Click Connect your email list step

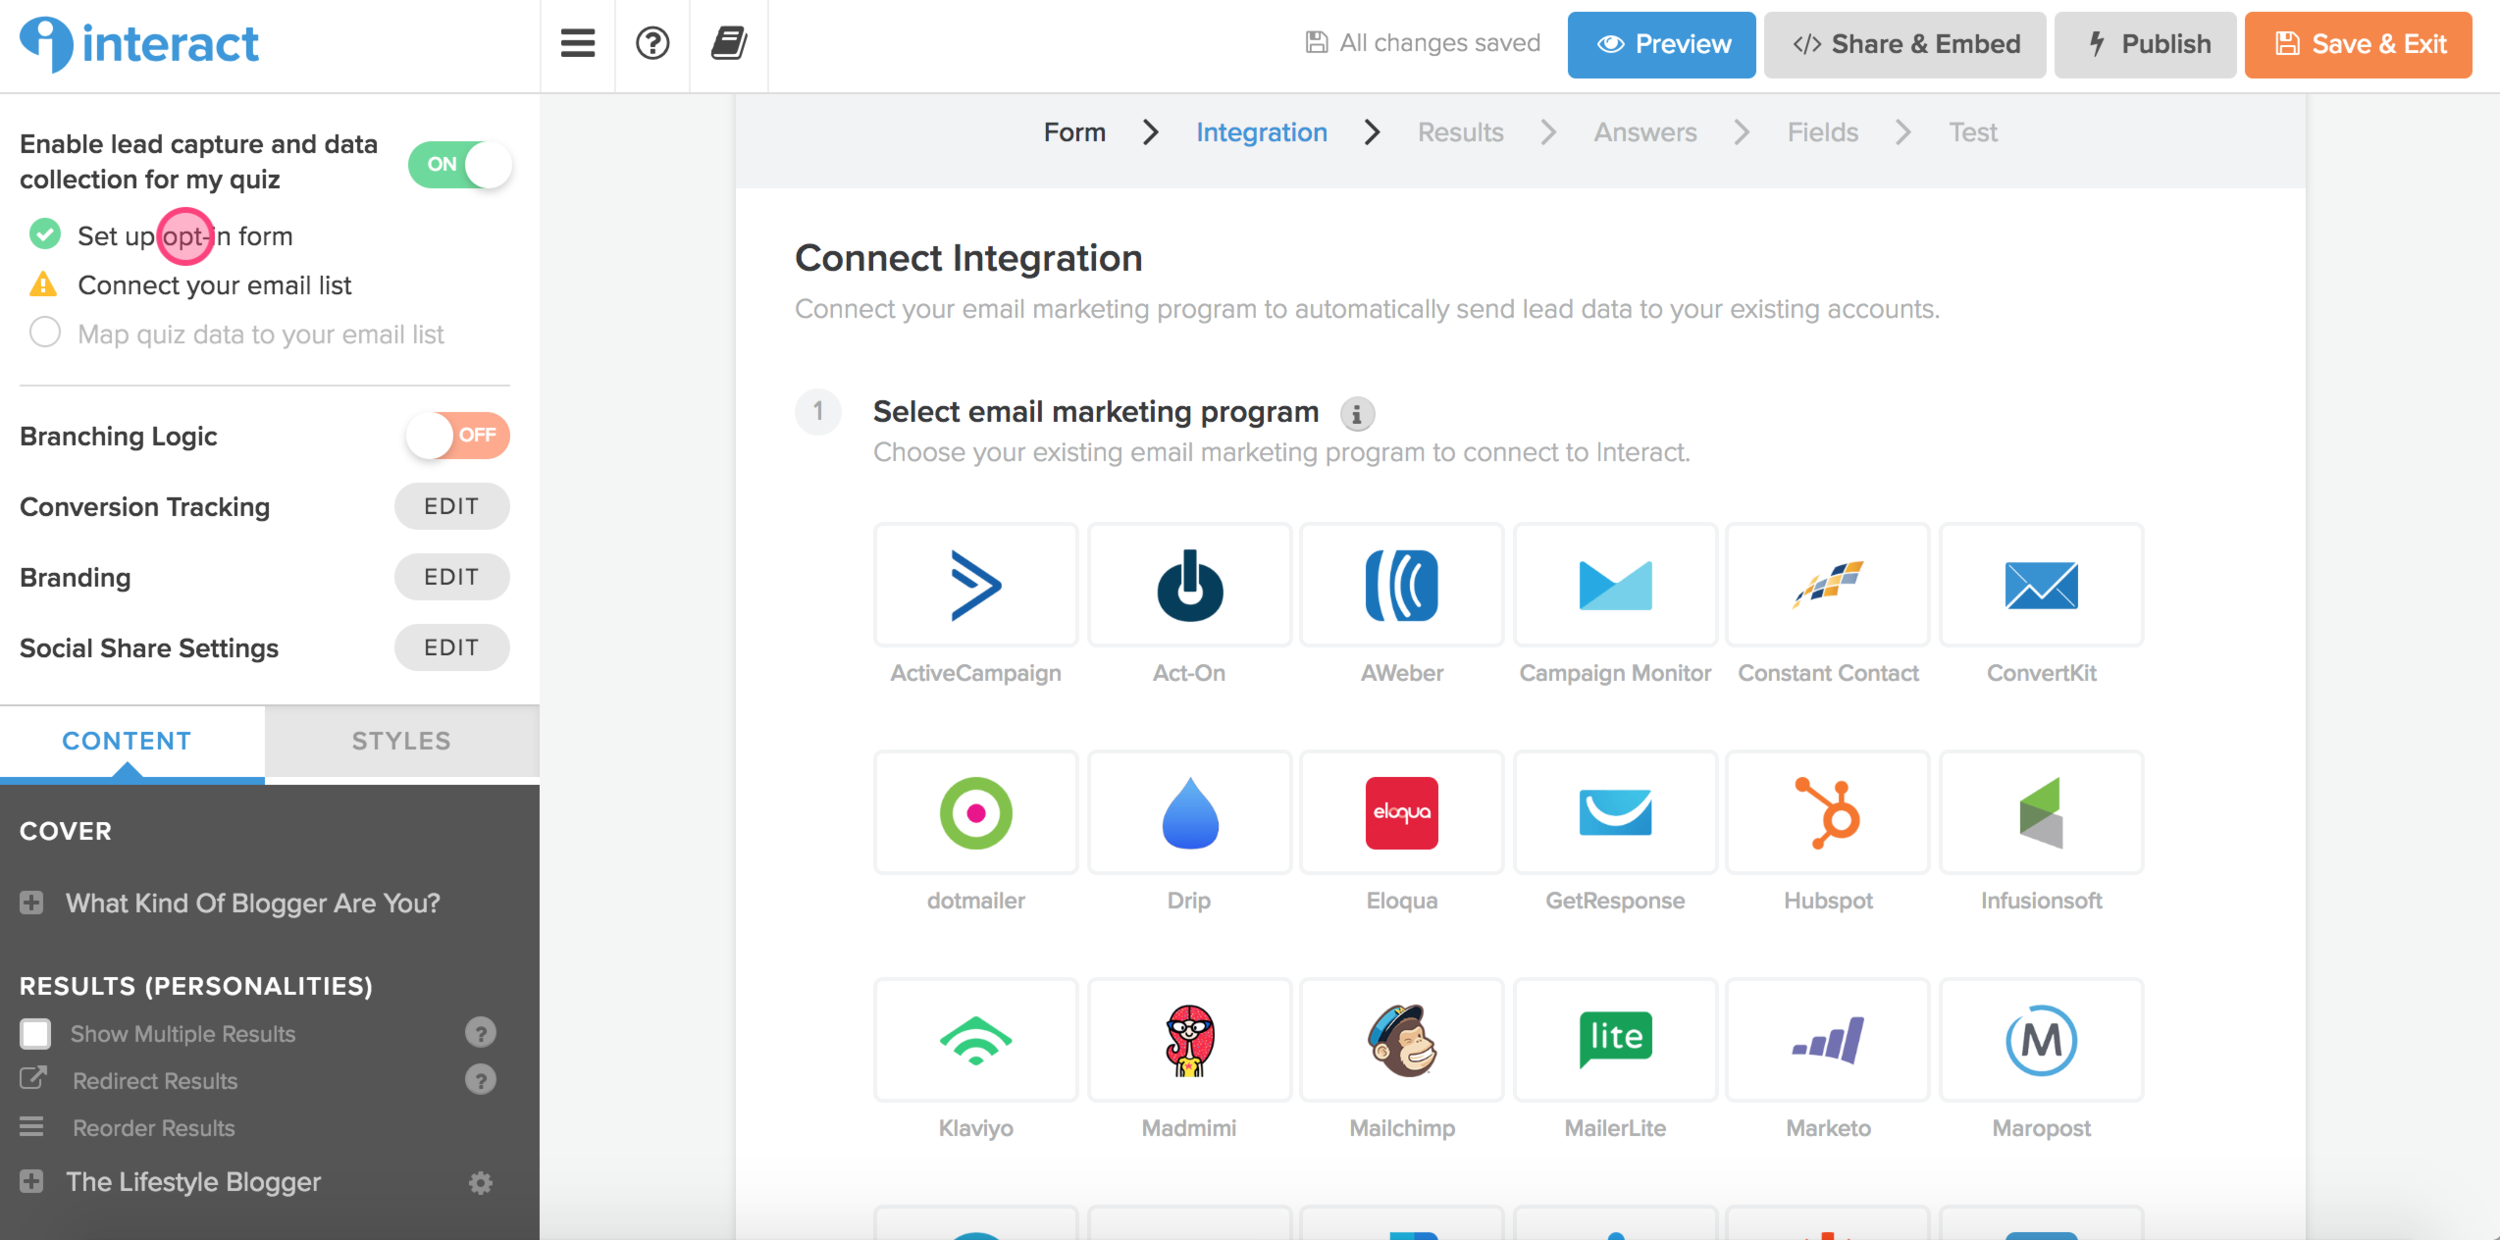pos(214,285)
